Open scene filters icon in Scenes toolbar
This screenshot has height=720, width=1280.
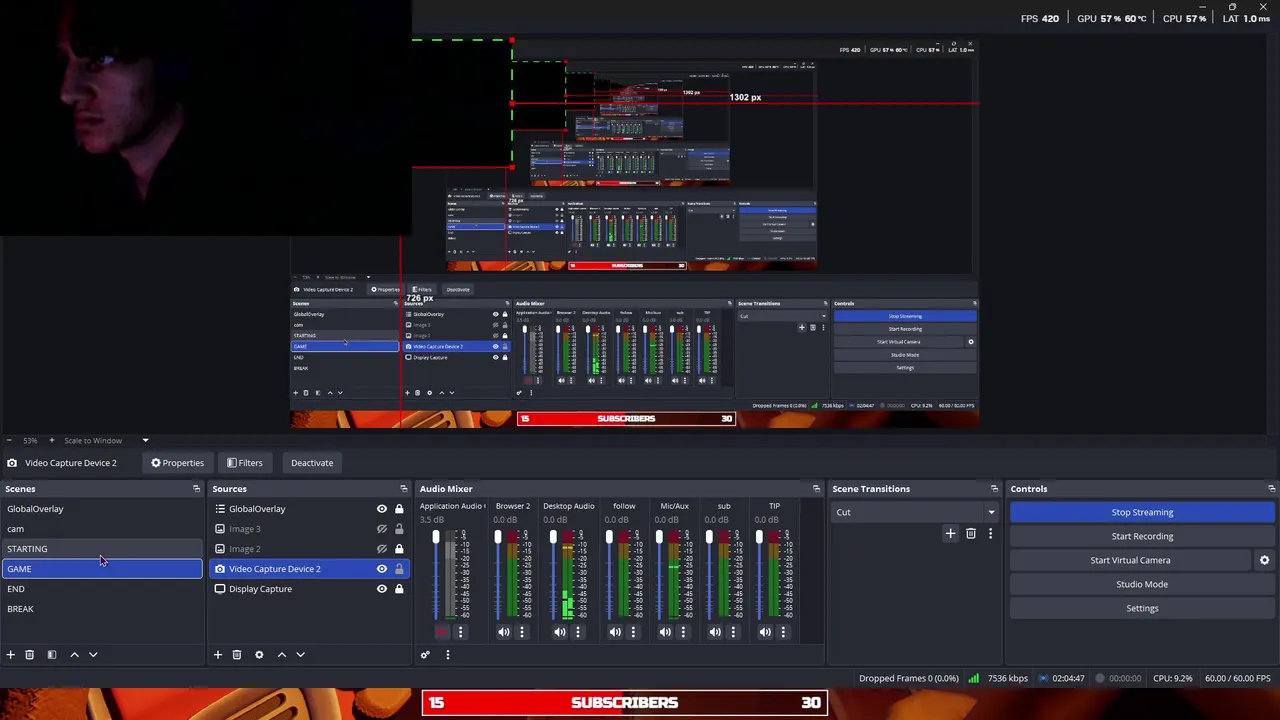[51, 654]
